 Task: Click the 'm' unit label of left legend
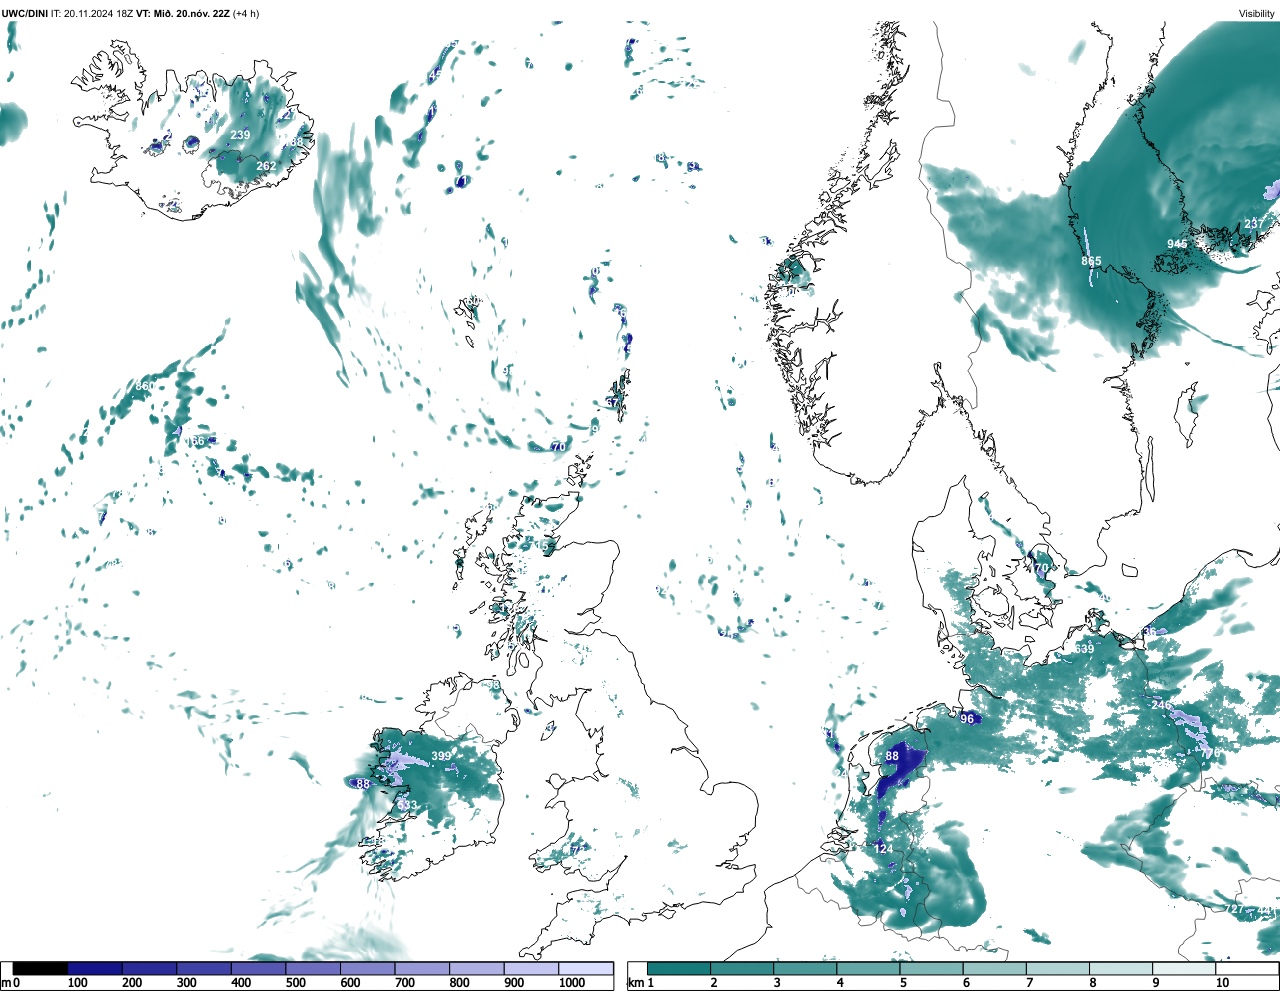[6, 984]
